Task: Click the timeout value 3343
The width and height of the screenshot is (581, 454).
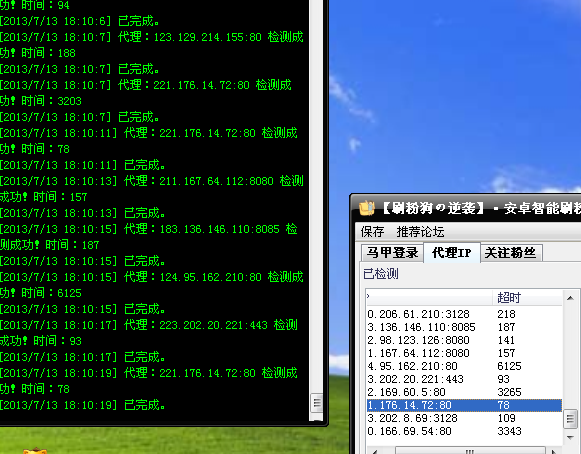Action: 509,431
